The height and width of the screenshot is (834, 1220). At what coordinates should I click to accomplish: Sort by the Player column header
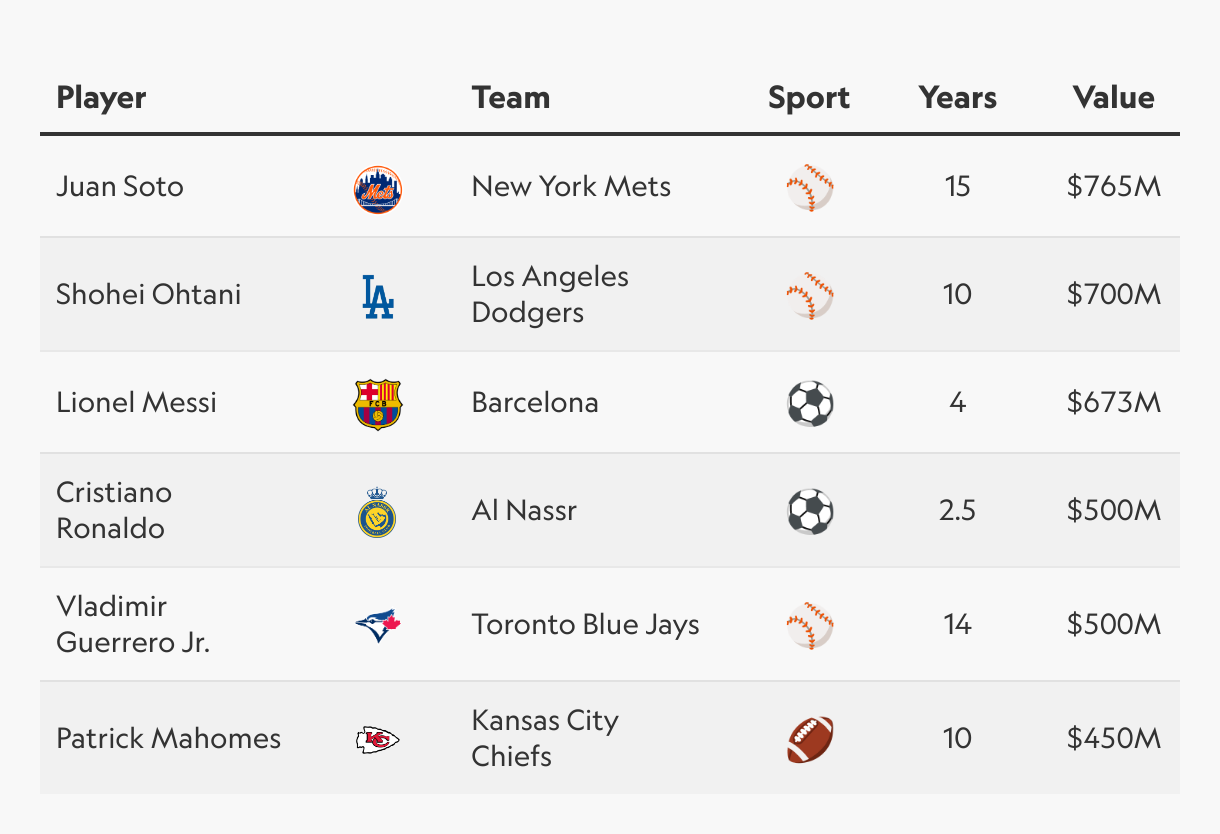click(x=101, y=98)
